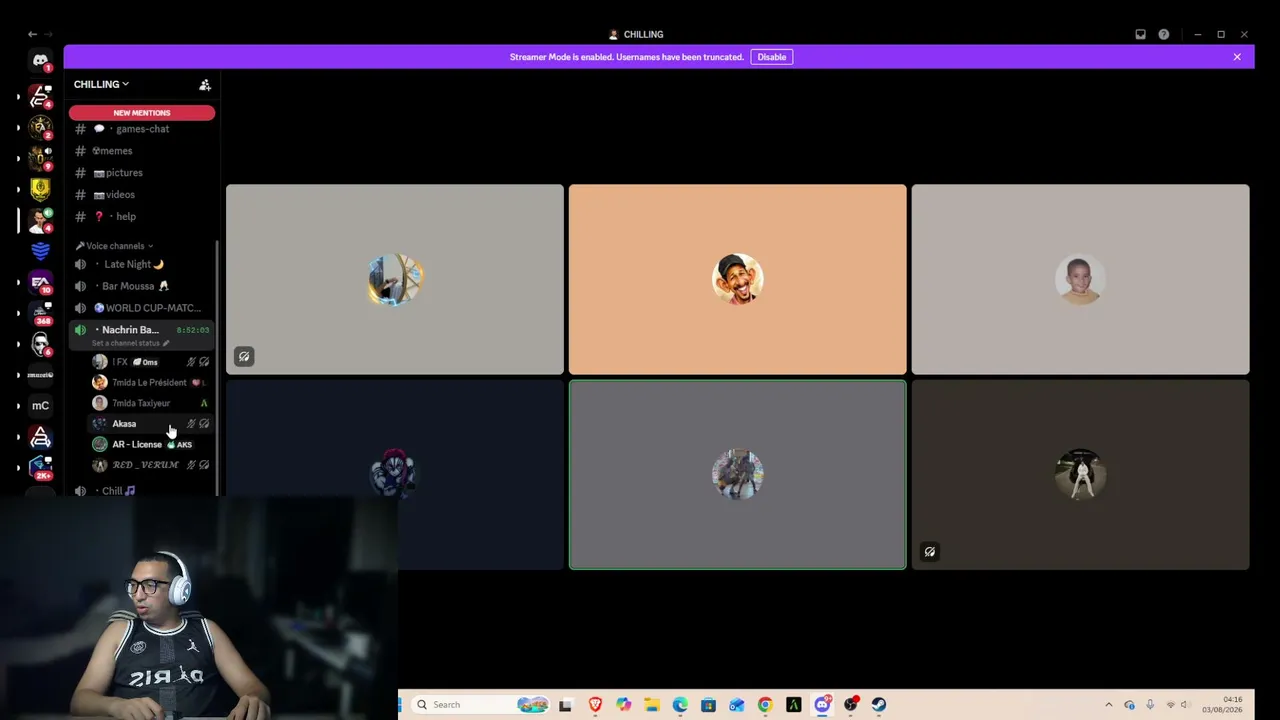The height and width of the screenshot is (720, 1280).
Task: Click the invite people icon beside CHILLING
Action: (205, 85)
